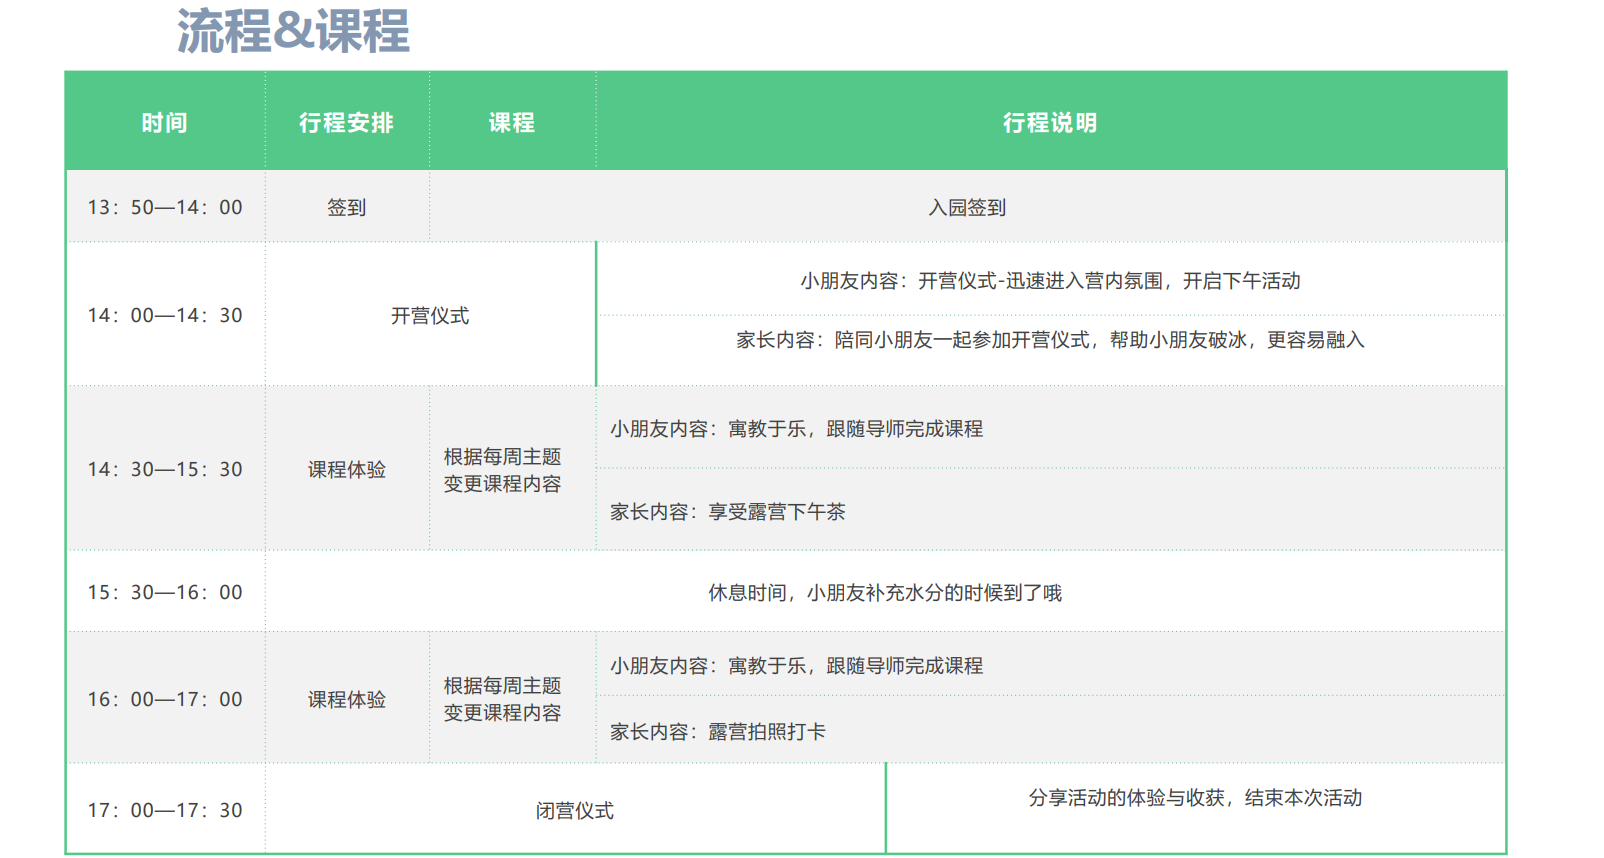Click the 流程&课程 page title
1604x858 pixels.
293,31
